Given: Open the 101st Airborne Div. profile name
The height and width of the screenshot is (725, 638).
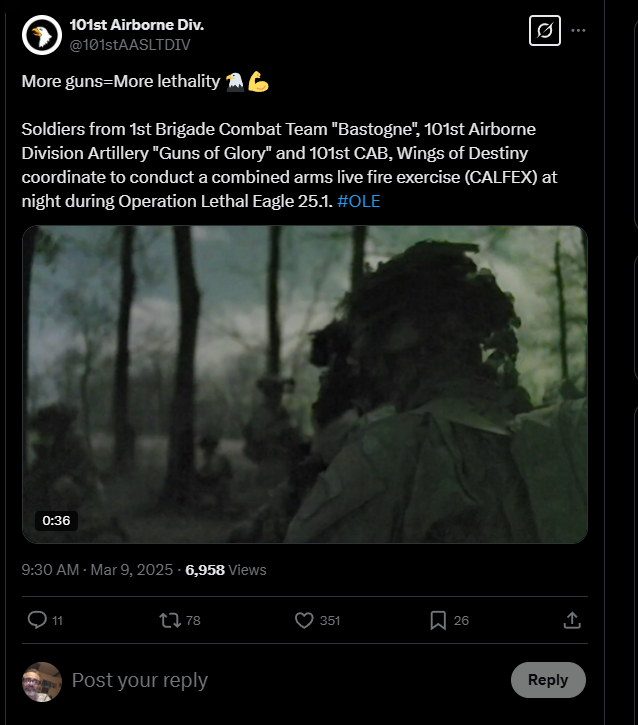Looking at the screenshot, I should 137,25.
